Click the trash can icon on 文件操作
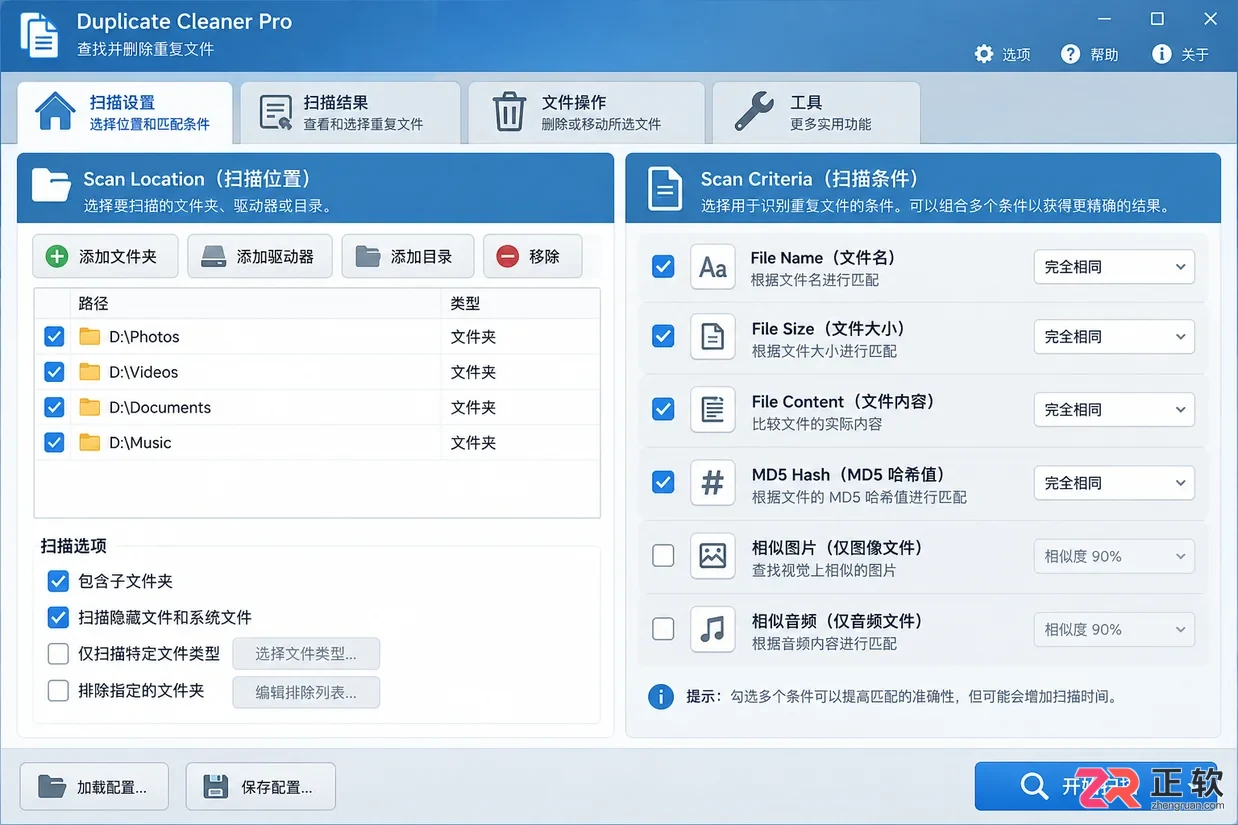Viewport: 1238px width, 825px height. pyautogui.click(x=509, y=112)
